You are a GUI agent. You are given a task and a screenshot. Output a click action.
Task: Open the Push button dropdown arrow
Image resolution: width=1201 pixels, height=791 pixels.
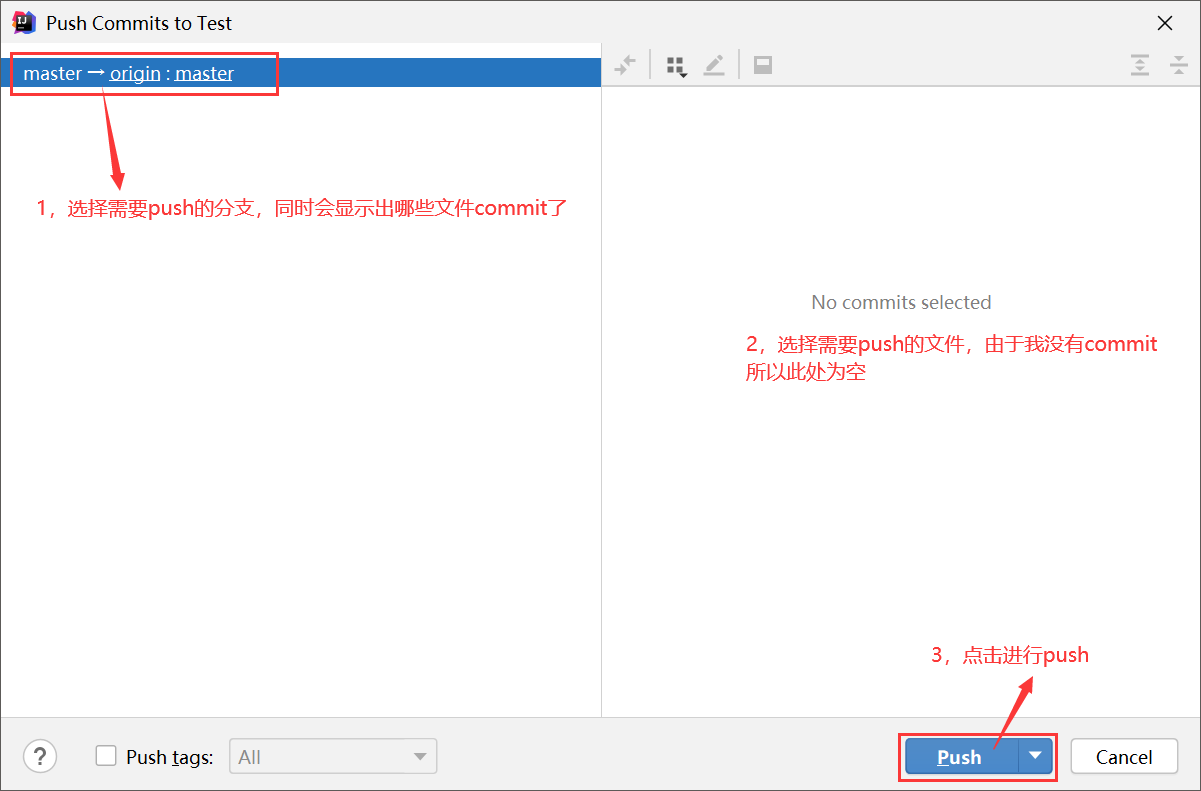click(x=1036, y=757)
